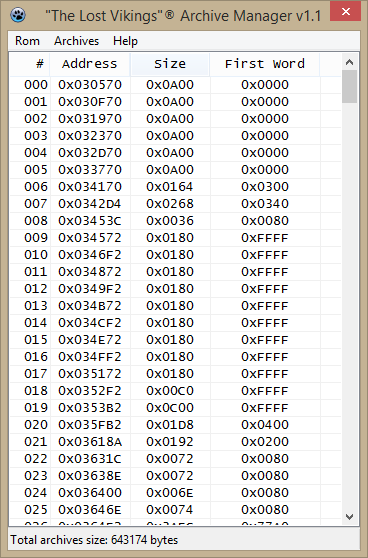
Task: Select address 0x03638E
Action: pyautogui.click(x=90, y=476)
